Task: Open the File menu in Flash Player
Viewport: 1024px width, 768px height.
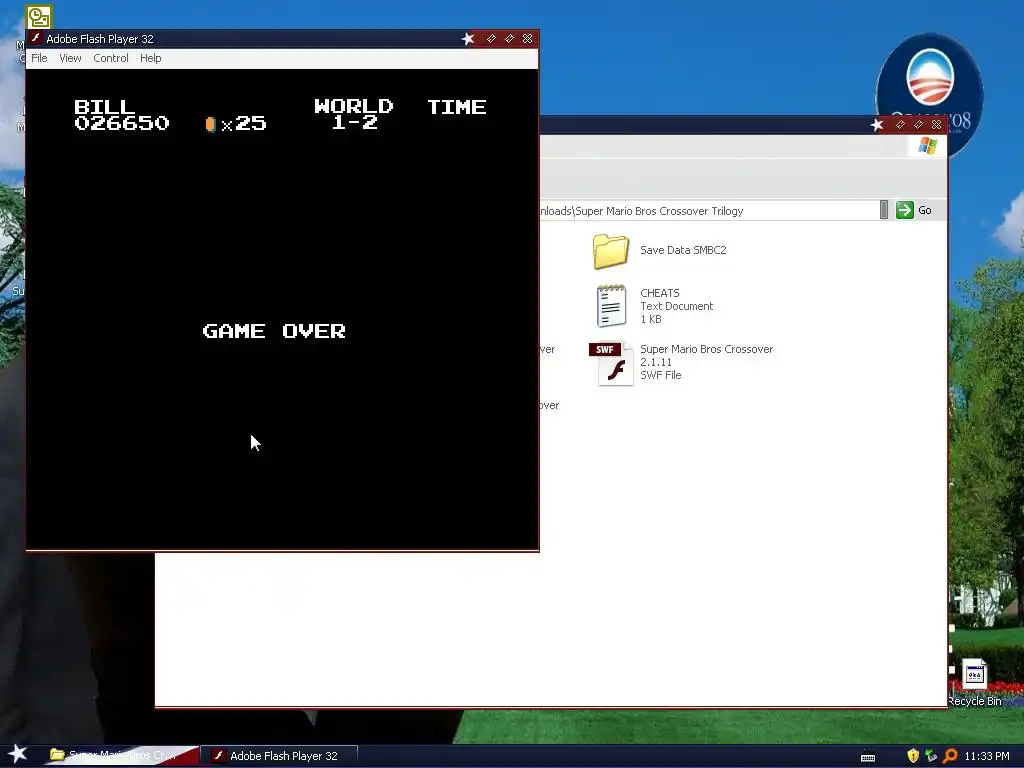Action: [x=39, y=58]
